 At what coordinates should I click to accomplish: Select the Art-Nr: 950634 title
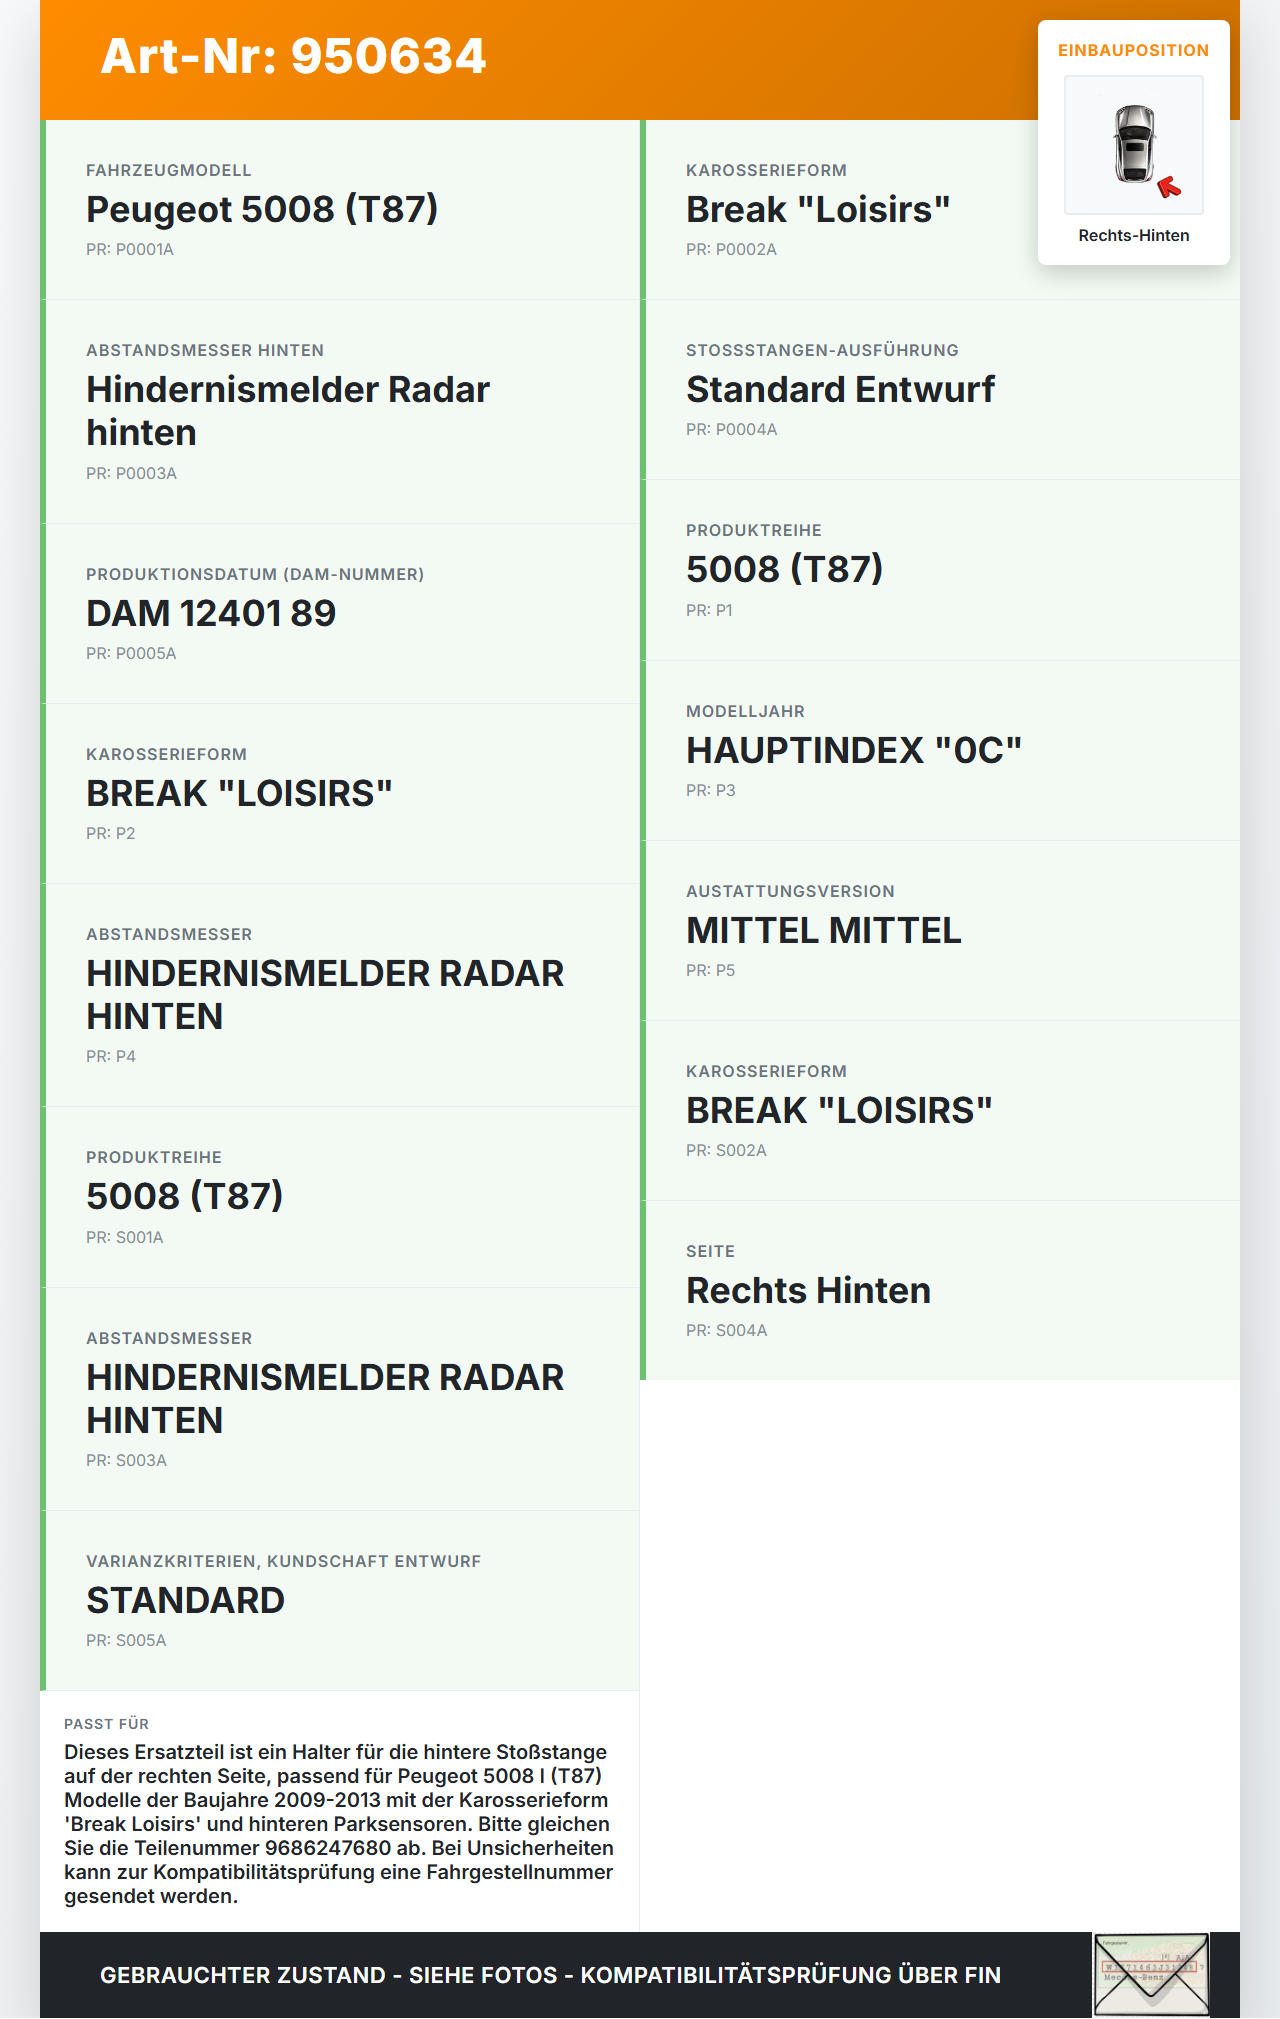(293, 56)
